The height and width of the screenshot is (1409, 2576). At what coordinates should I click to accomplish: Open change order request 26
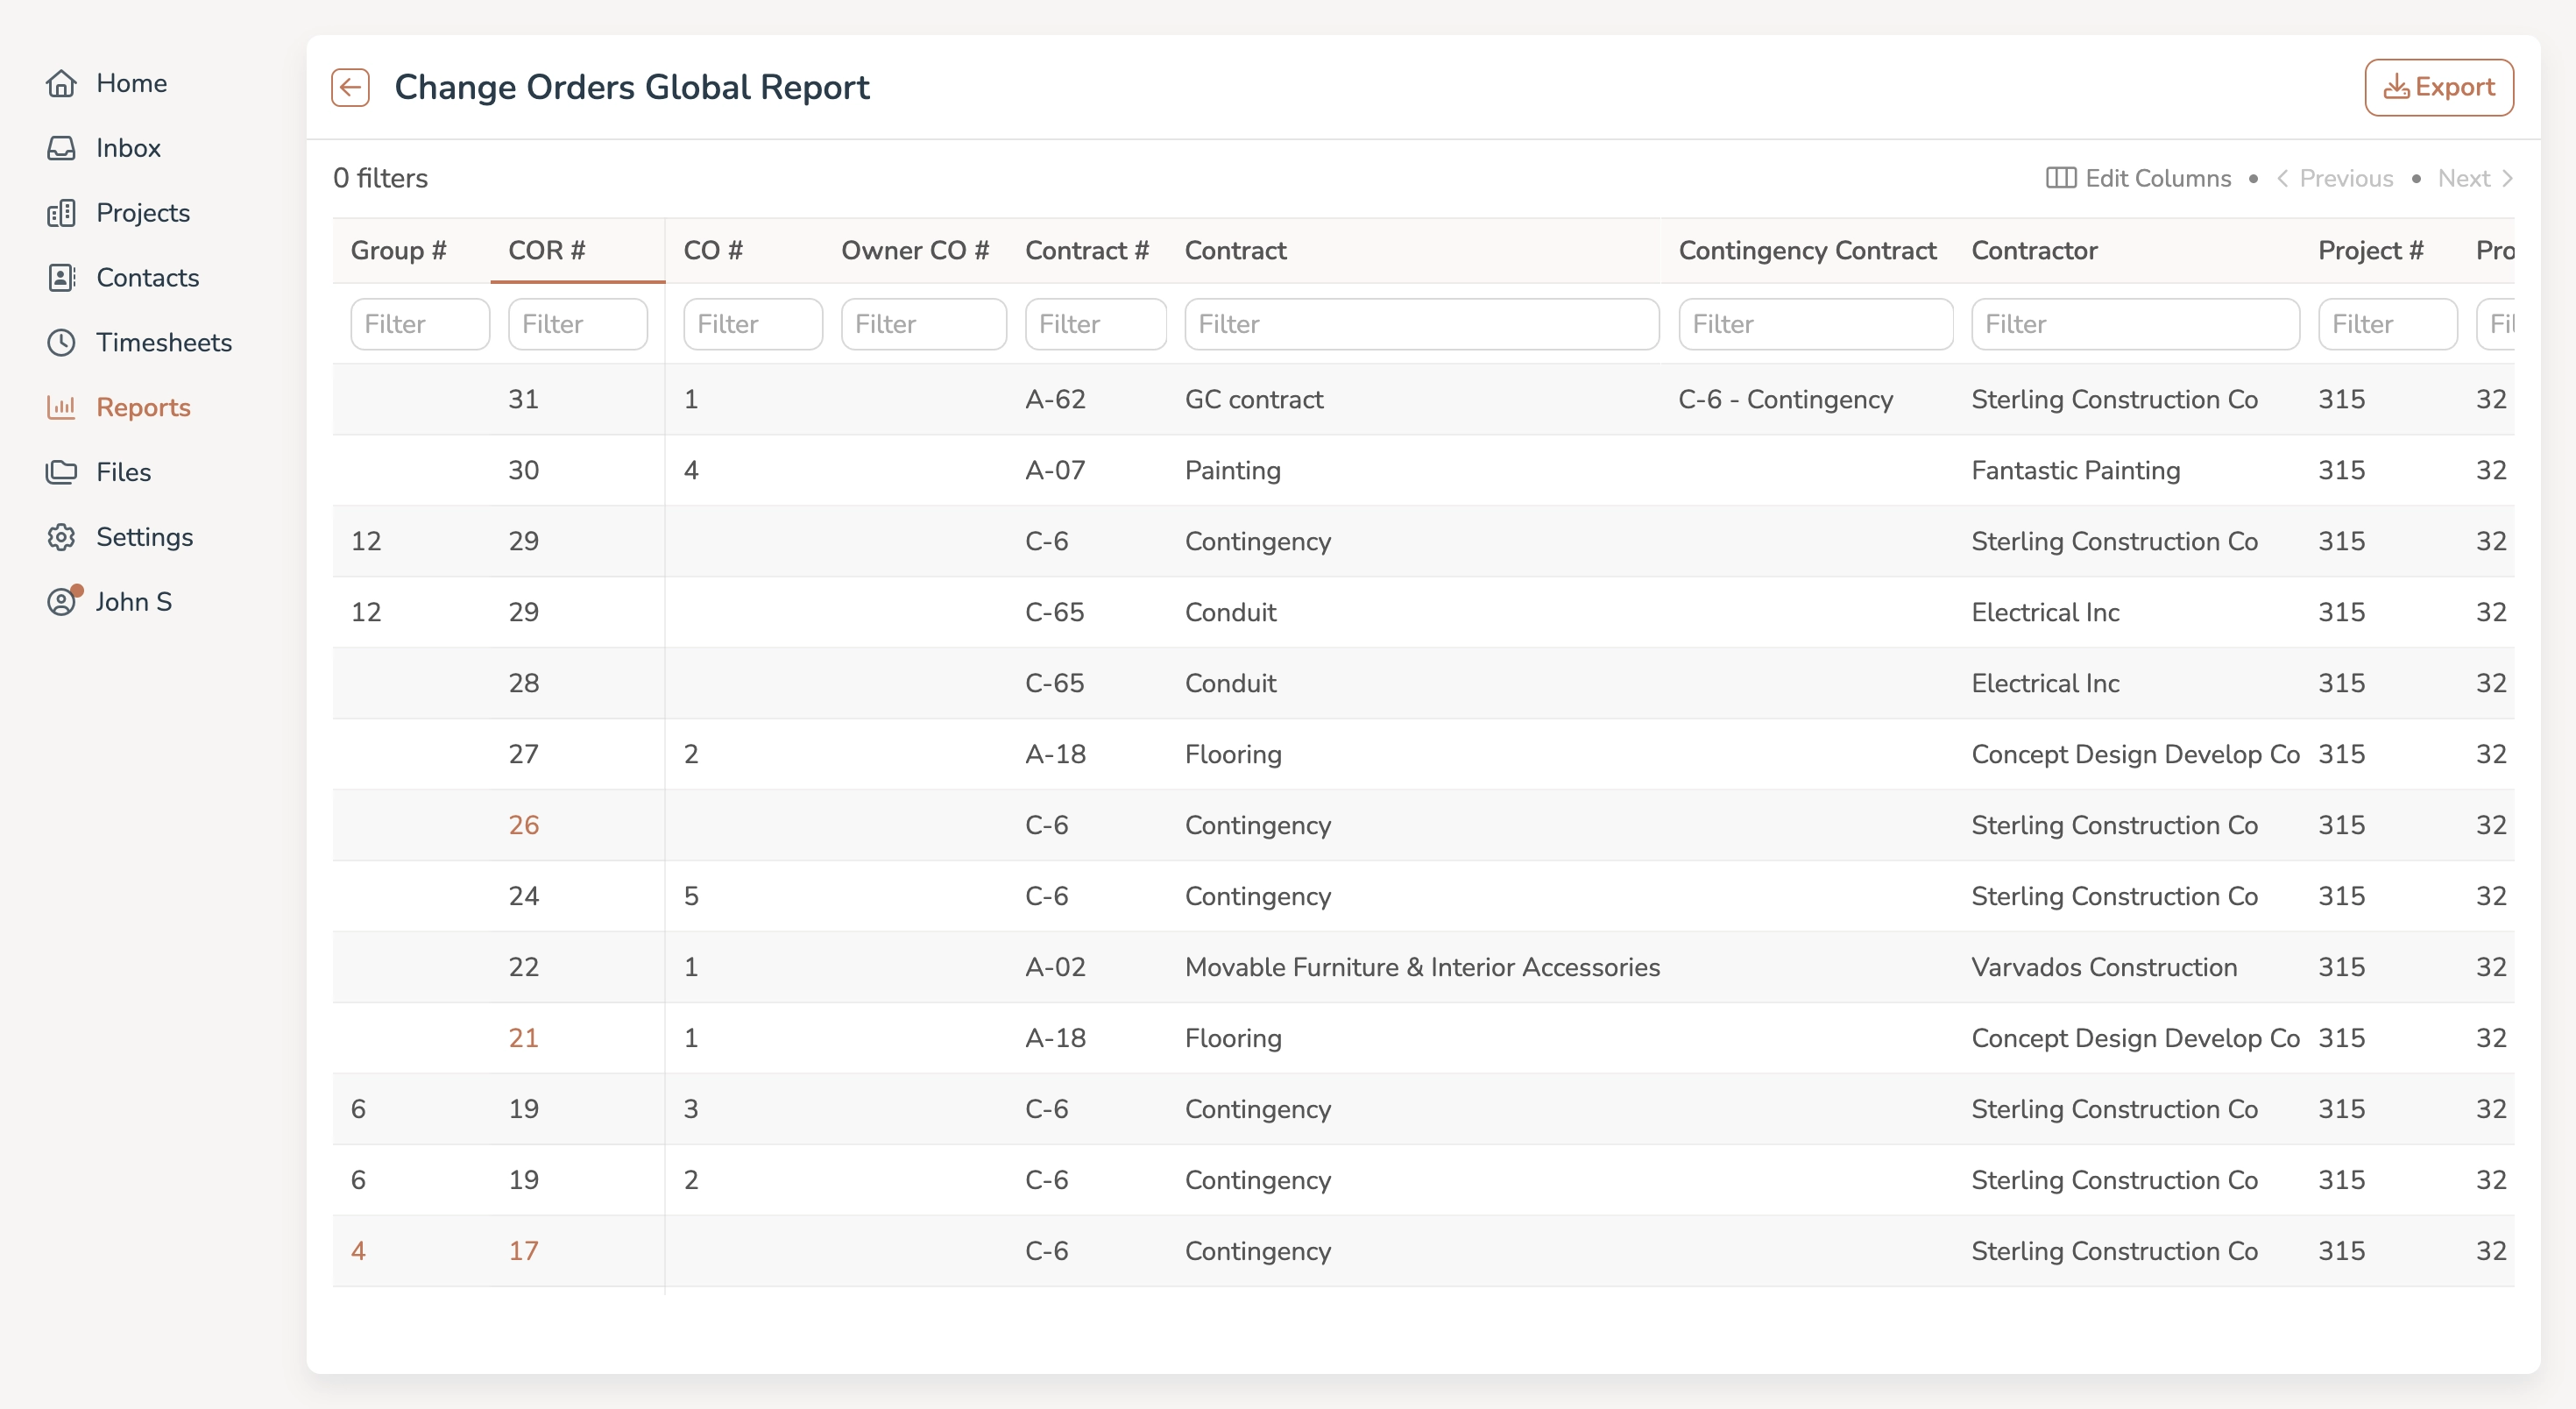[x=523, y=824]
